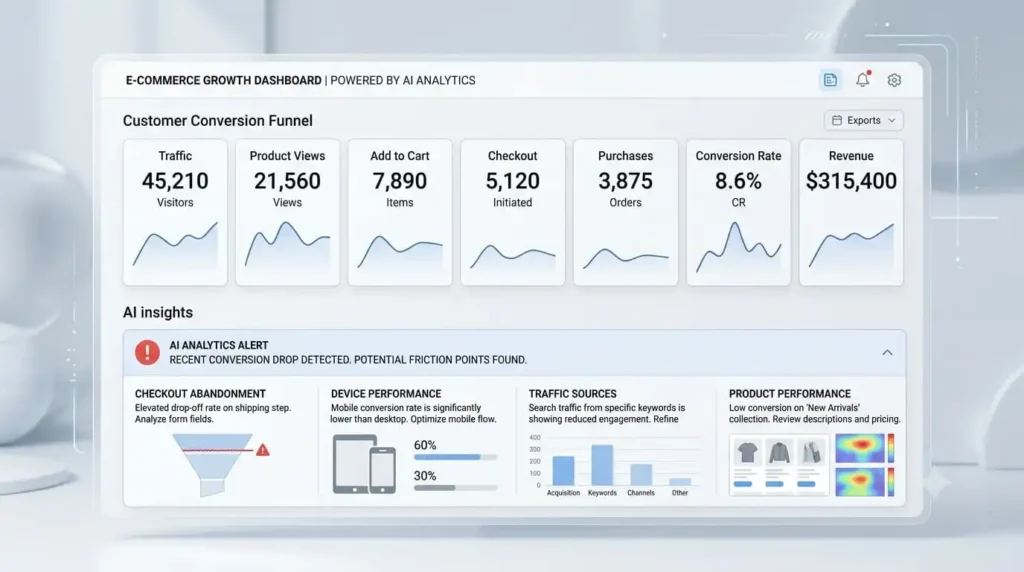Click the 60% conversion progress bar
The image size is (1024, 572).
click(455, 457)
